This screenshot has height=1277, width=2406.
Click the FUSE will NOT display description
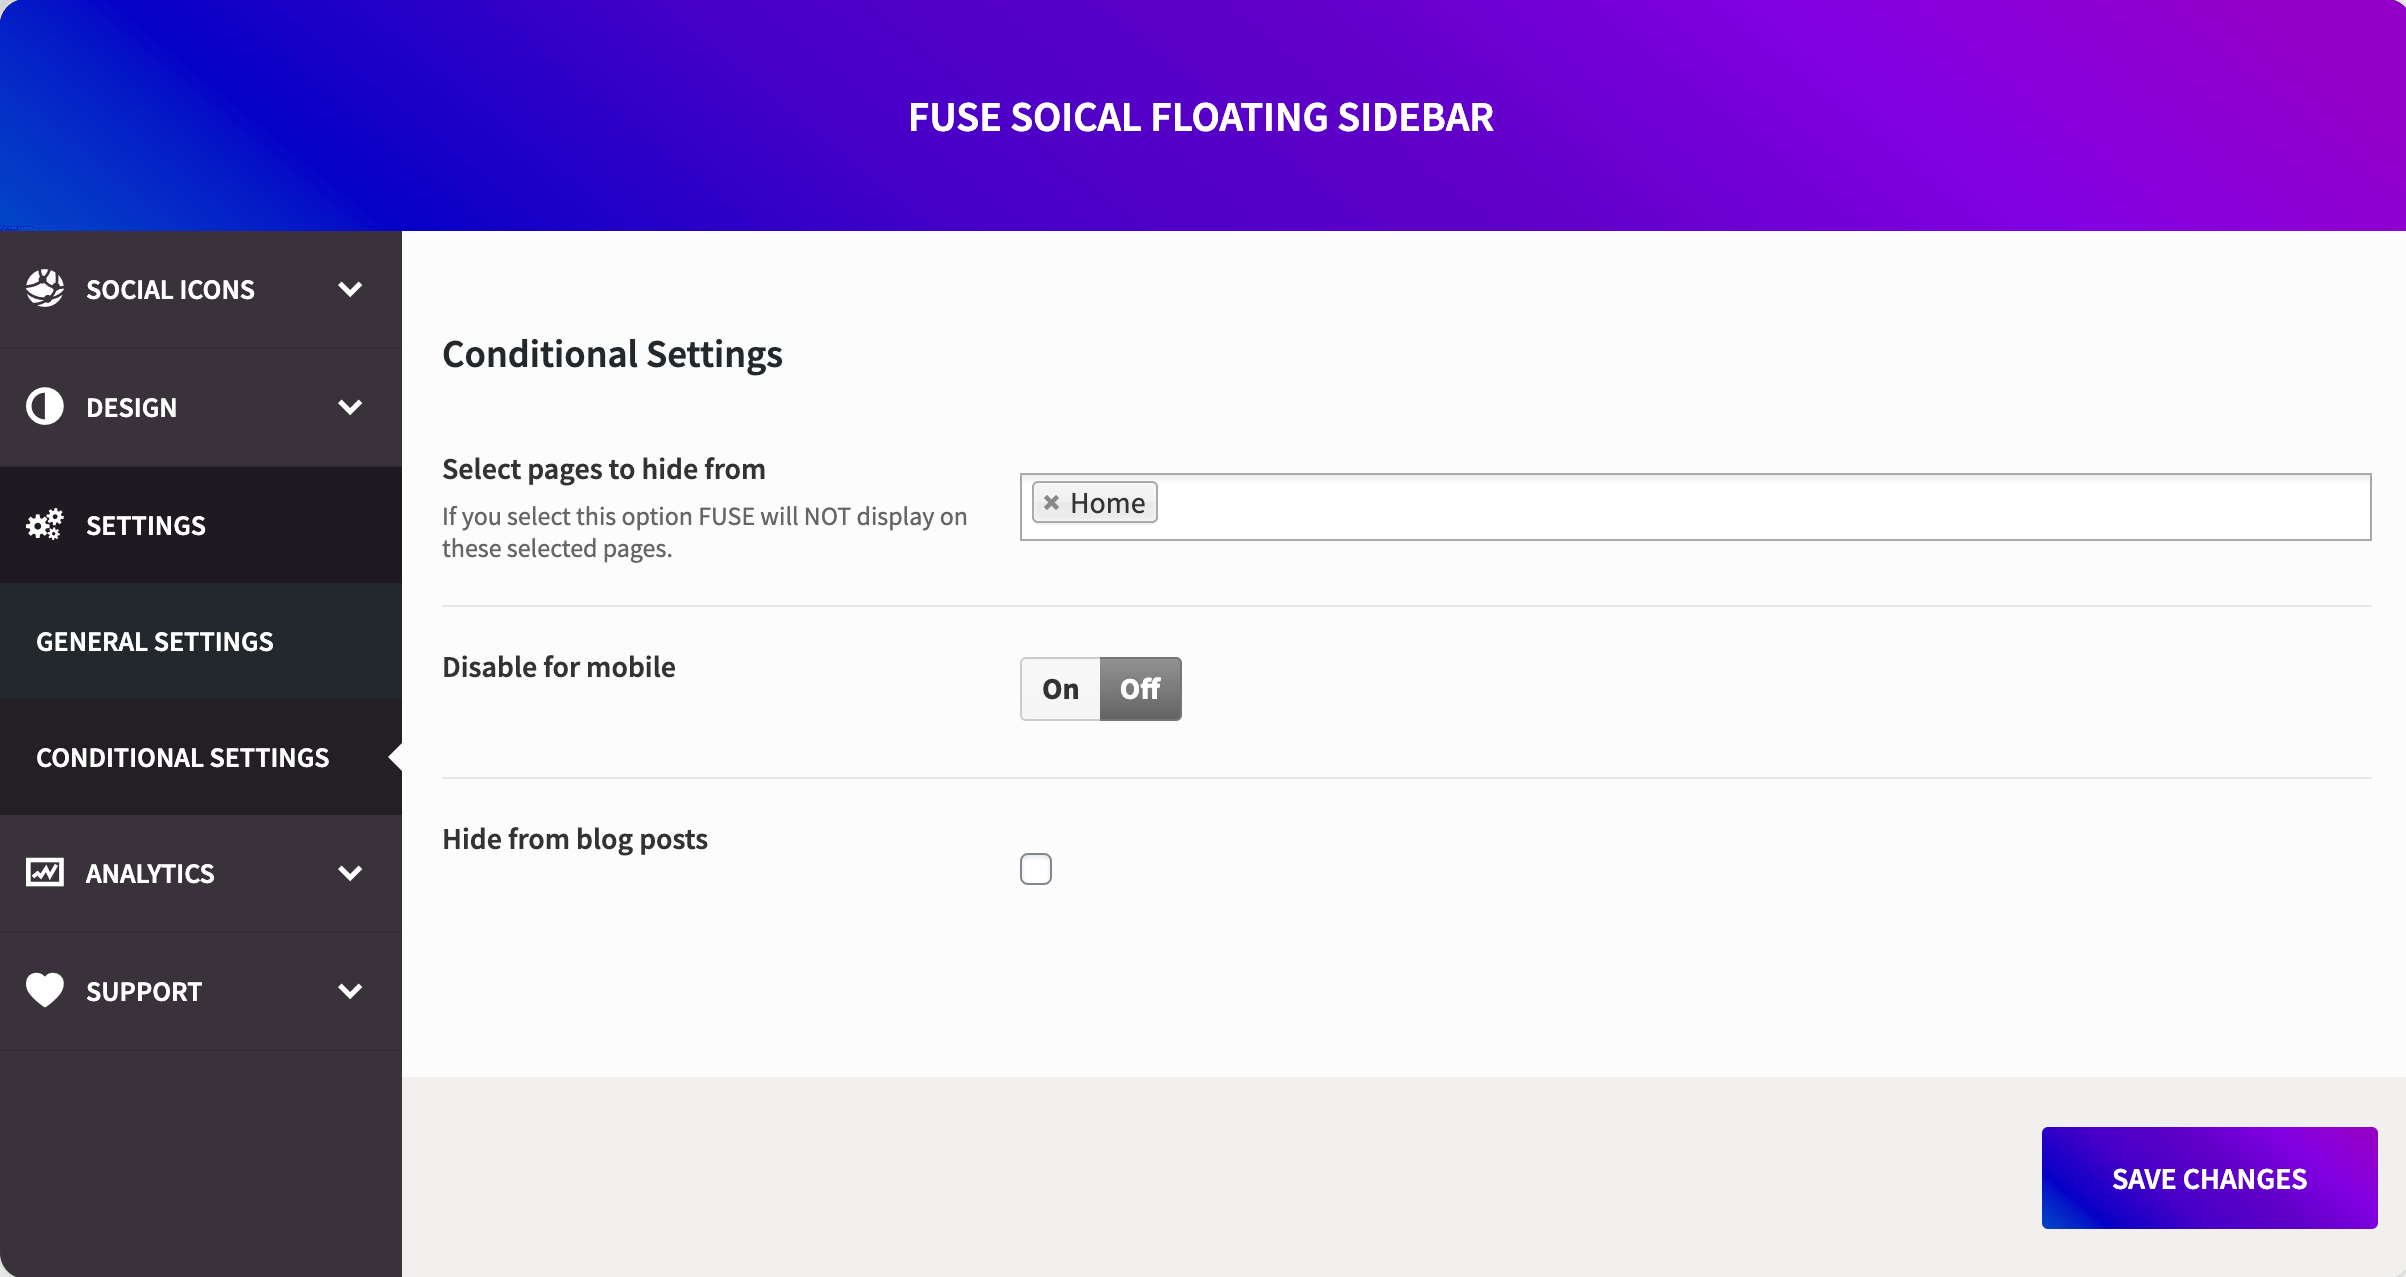704,532
